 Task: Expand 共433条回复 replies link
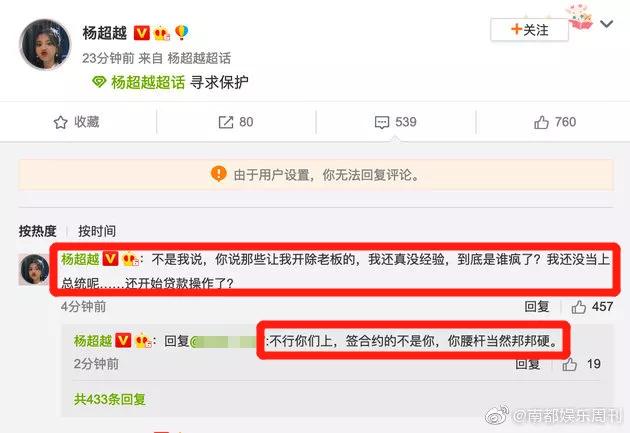(109, 399)
